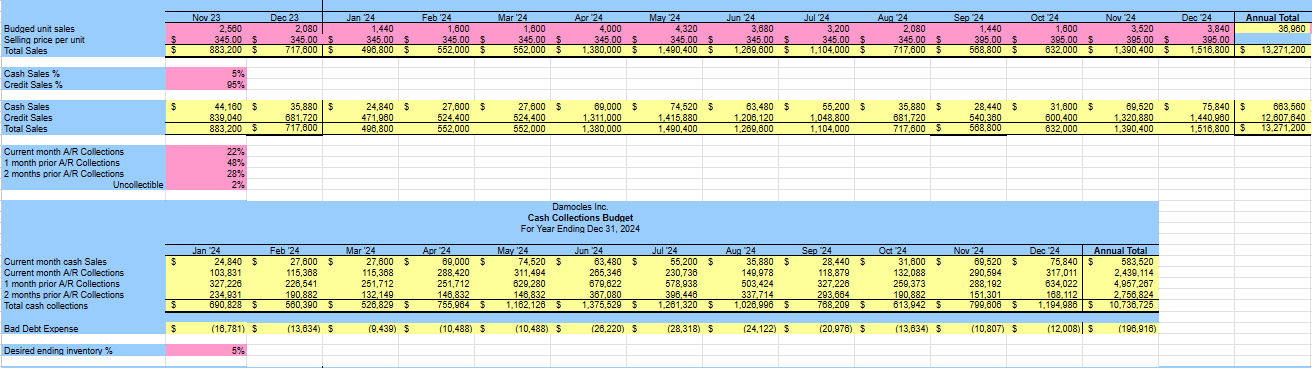Select the 5% desired ending inventory cell

[206, 351]
